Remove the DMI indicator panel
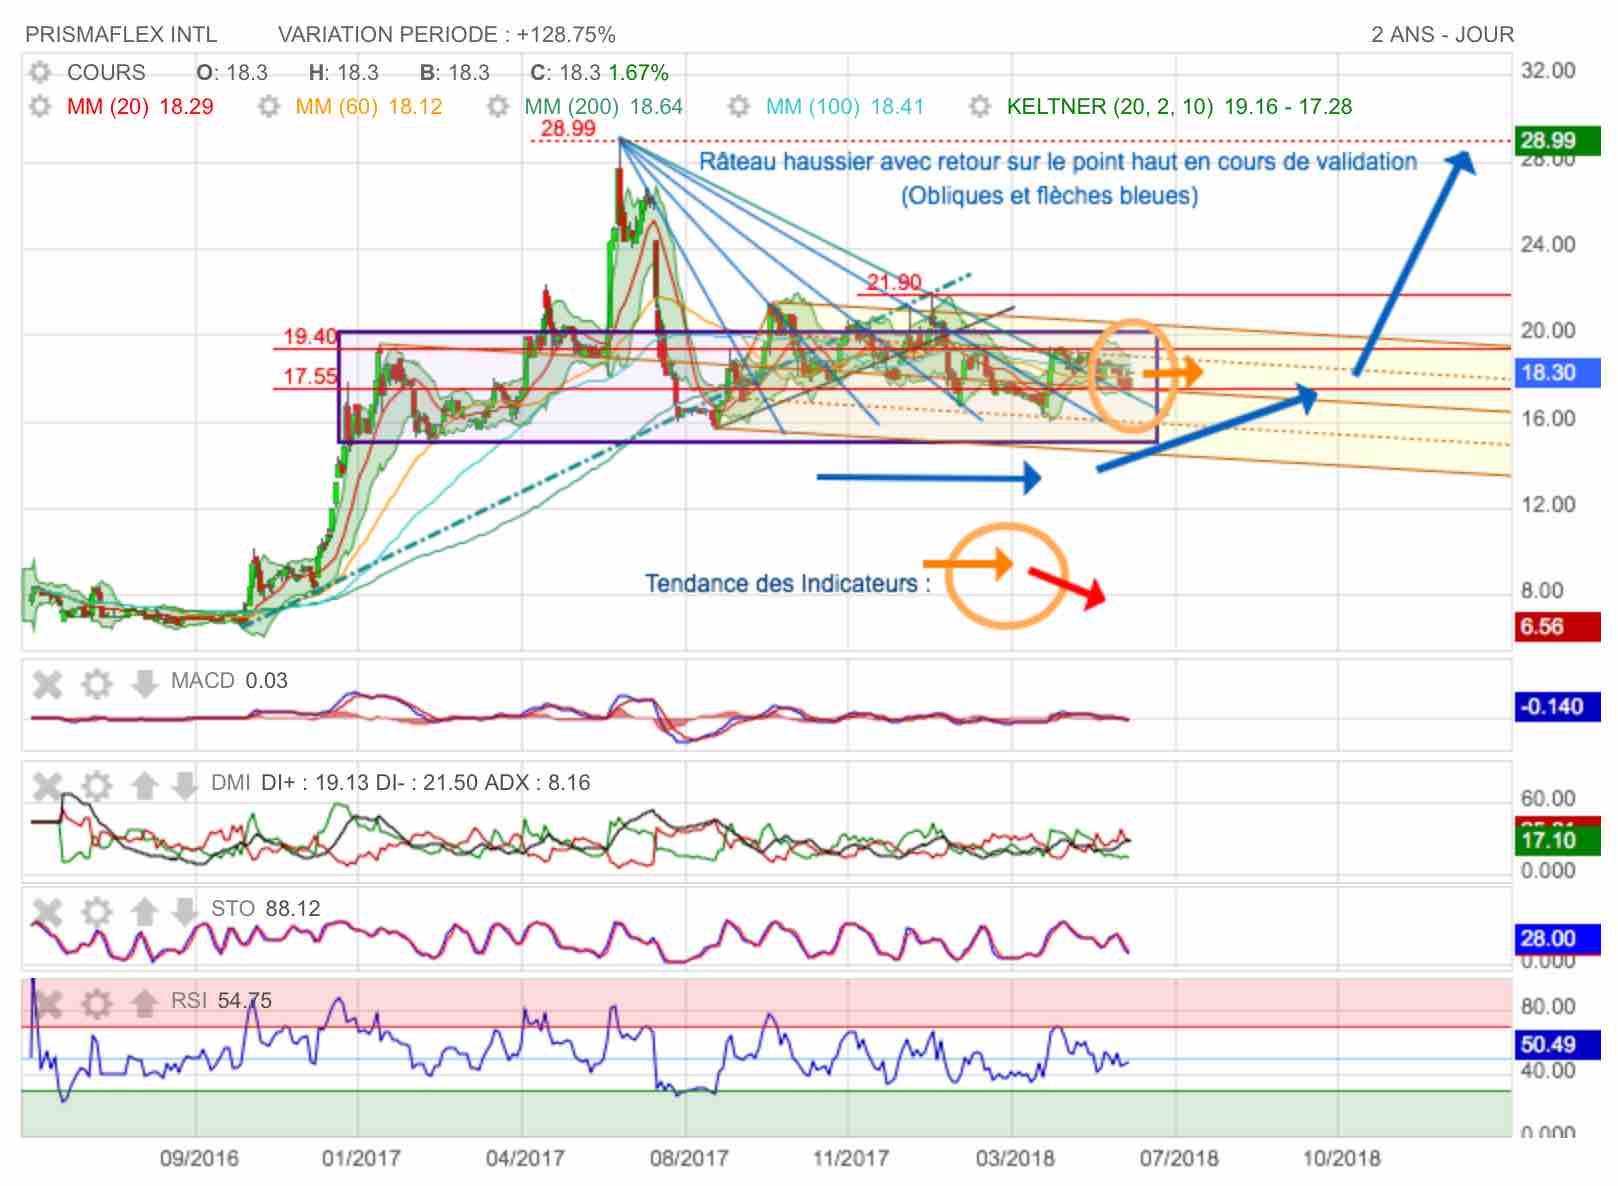 pyautogui.click(x=48, y=785)
